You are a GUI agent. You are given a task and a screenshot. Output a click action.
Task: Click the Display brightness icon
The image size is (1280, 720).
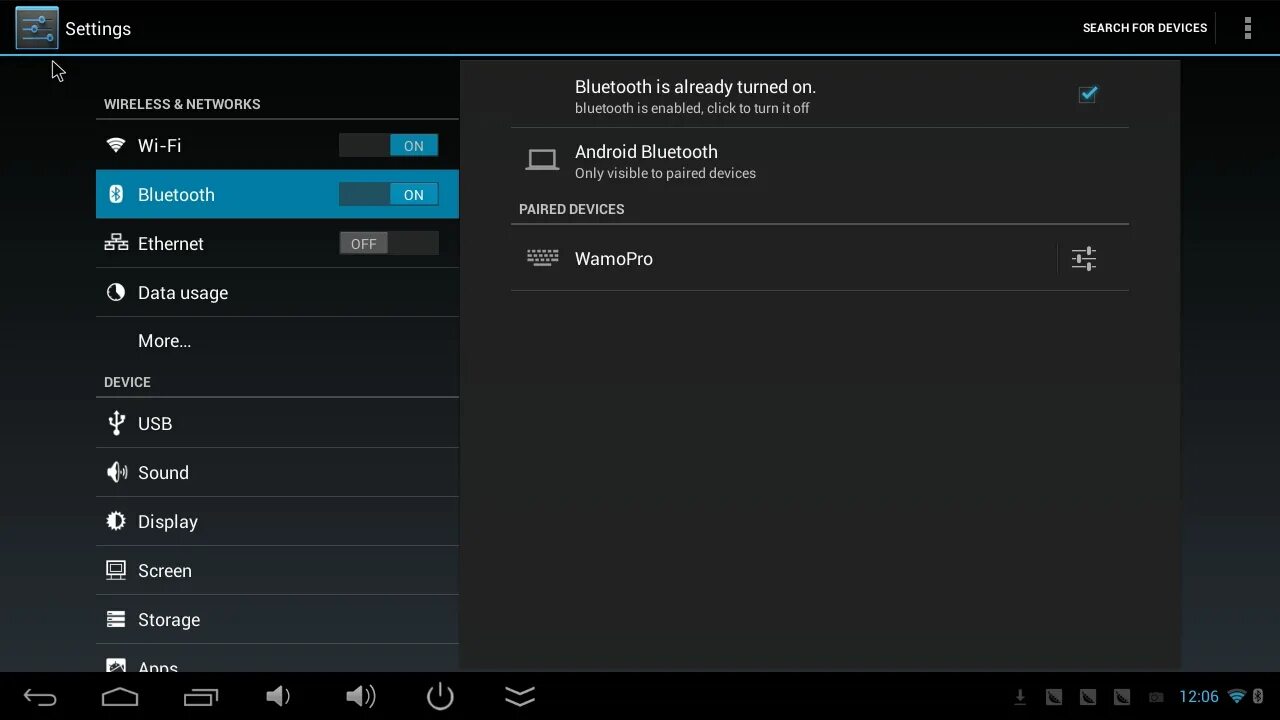tap(116, 521)
